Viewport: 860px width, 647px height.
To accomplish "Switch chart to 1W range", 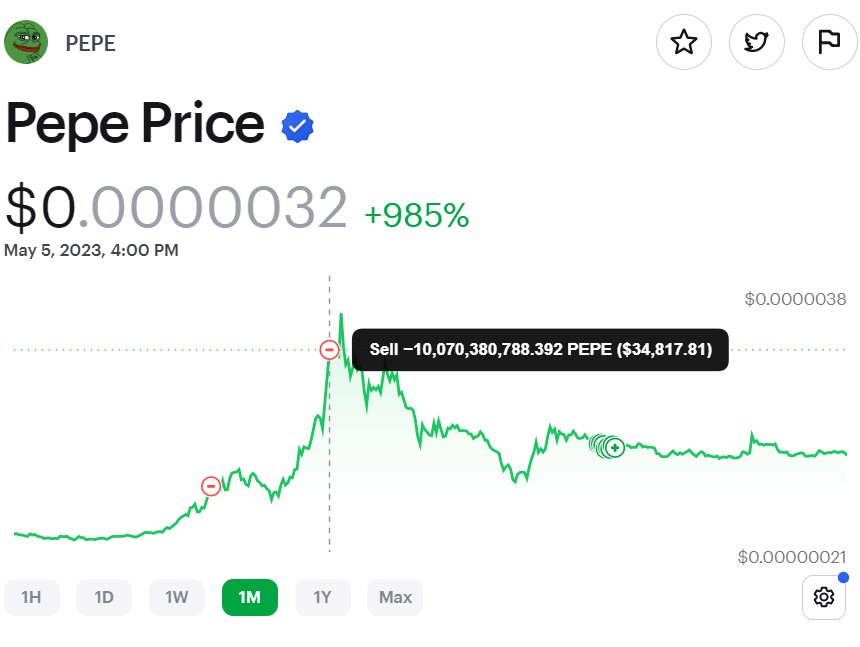I will click(x=177, y=598).
